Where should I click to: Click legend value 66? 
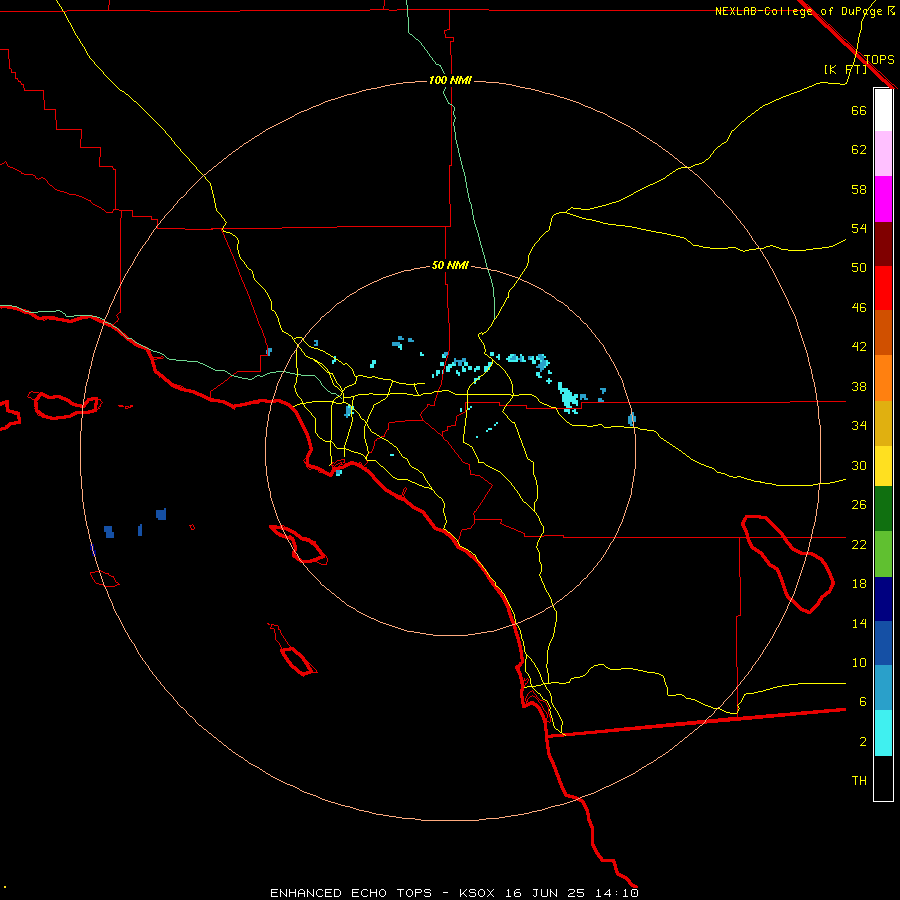859,110
